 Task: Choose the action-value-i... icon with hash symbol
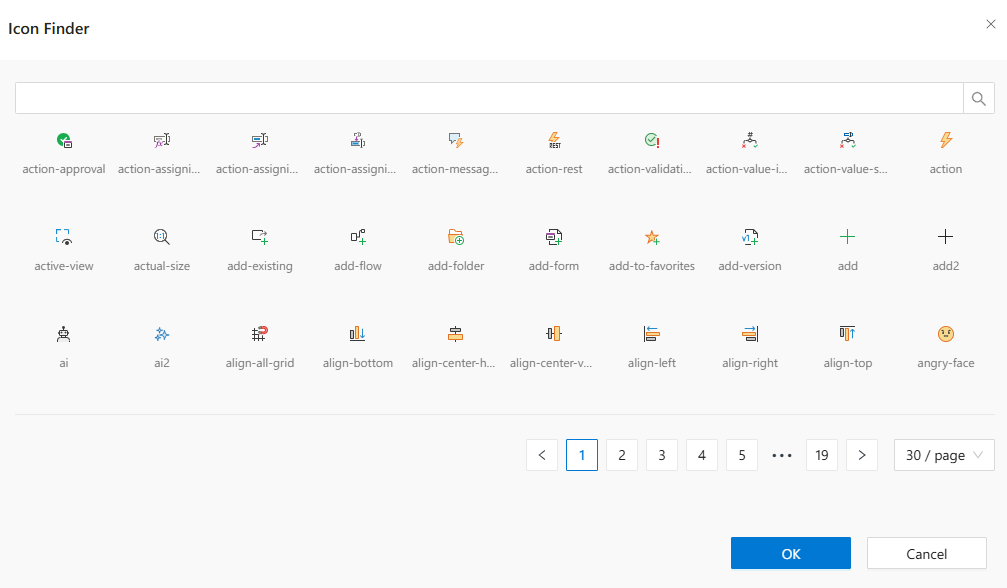click(x=749, y=140)
